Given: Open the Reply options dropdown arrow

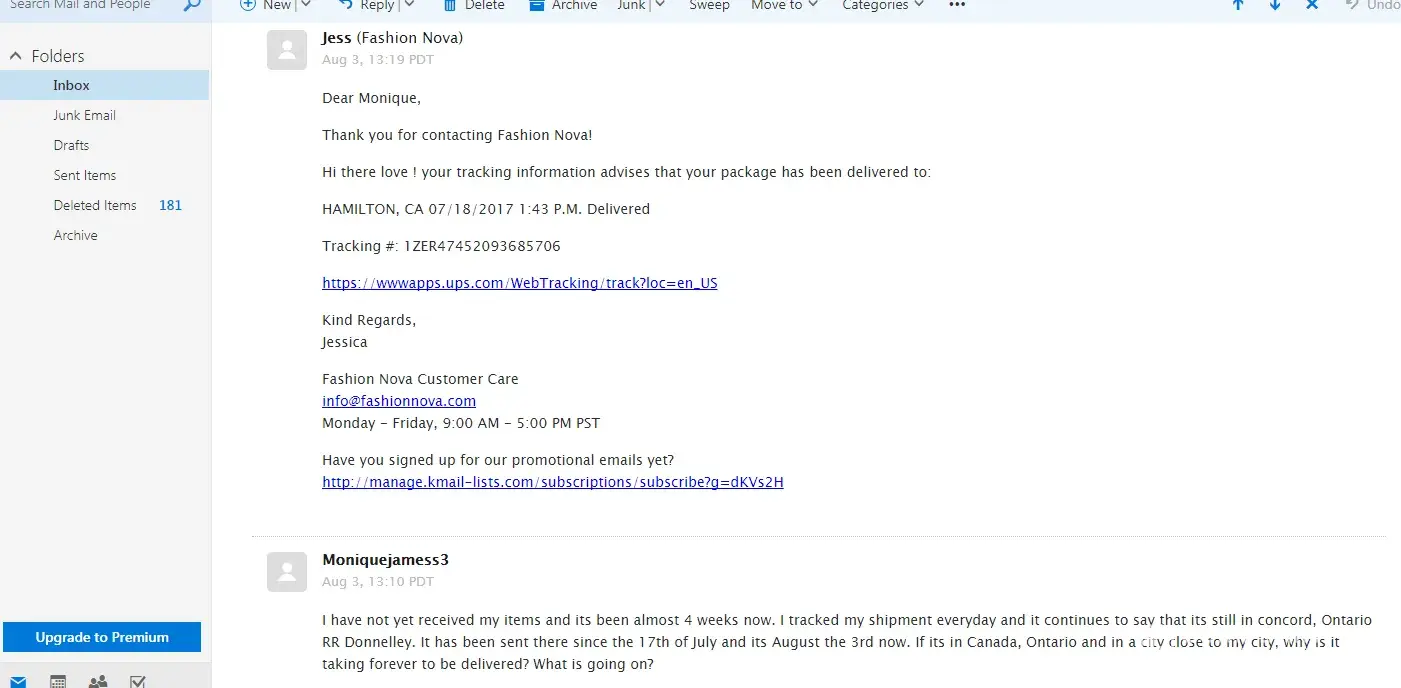Looking at the screenshot, I should (x=408, y=6).
